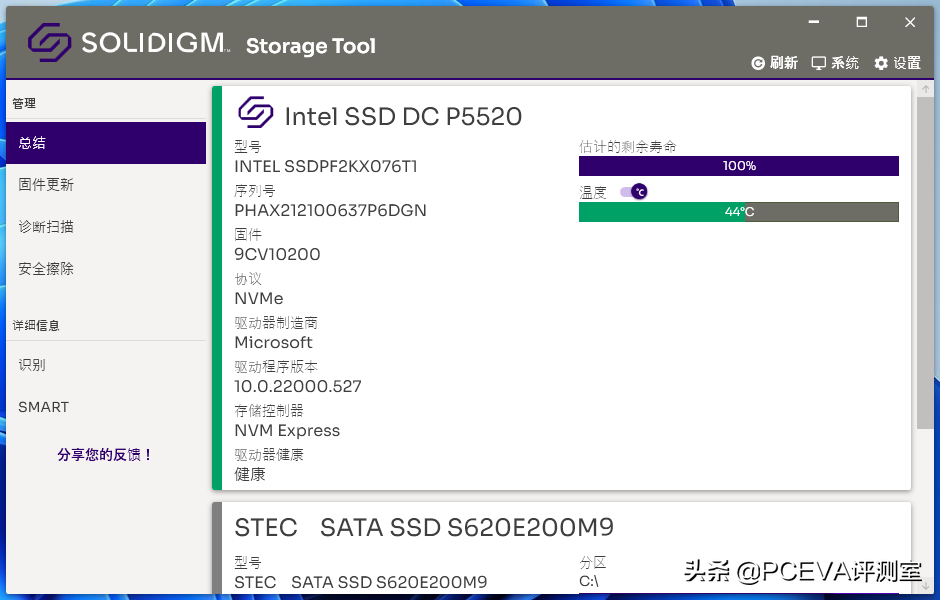This screenshot has width=940, height=600.
Task: Click the 分享您的反馈 feedback link
Action: [x=103, y=453]
